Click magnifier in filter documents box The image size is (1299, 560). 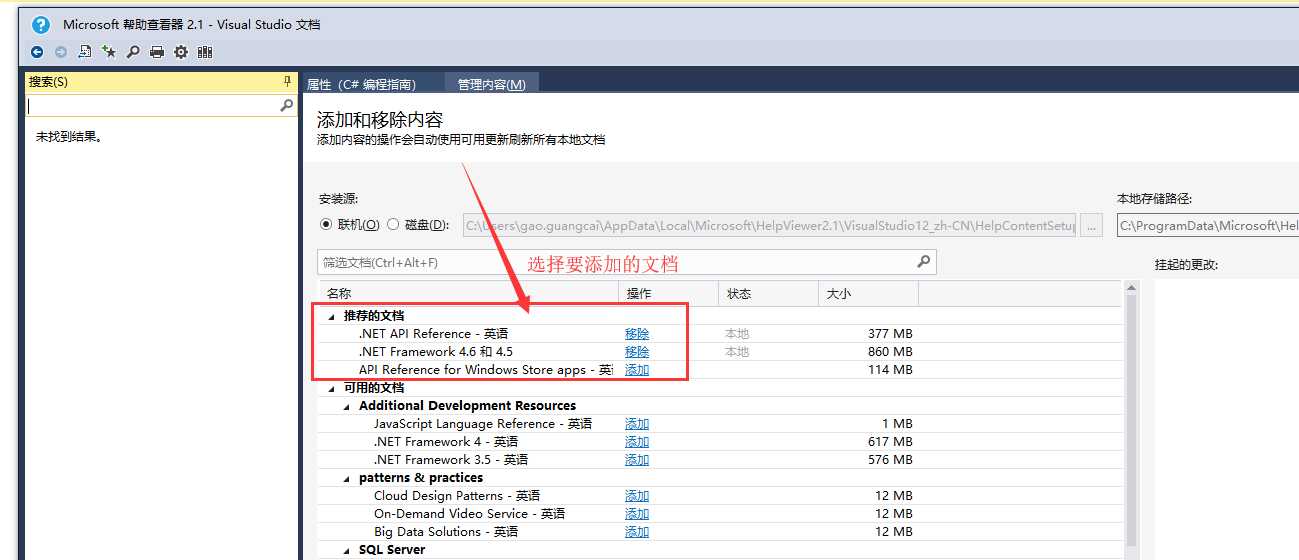[x=924, y=262]
